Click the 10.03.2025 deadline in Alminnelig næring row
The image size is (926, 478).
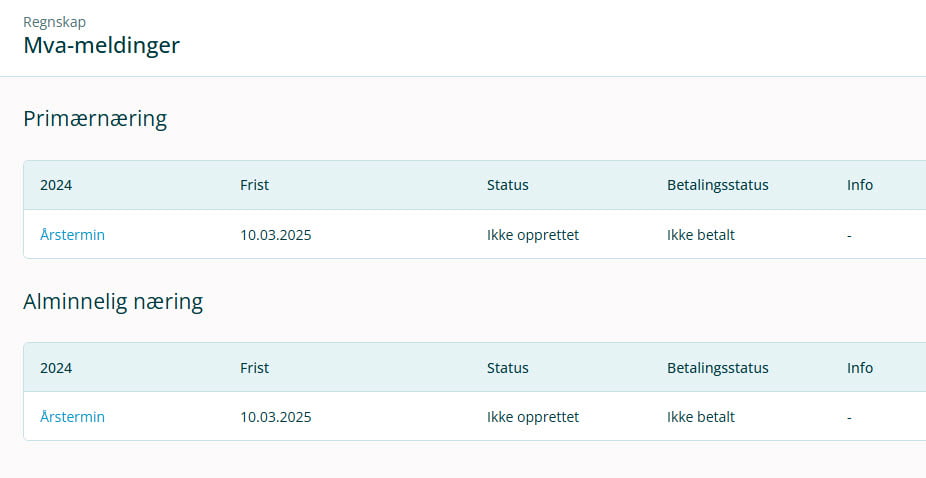coord(275,417)
